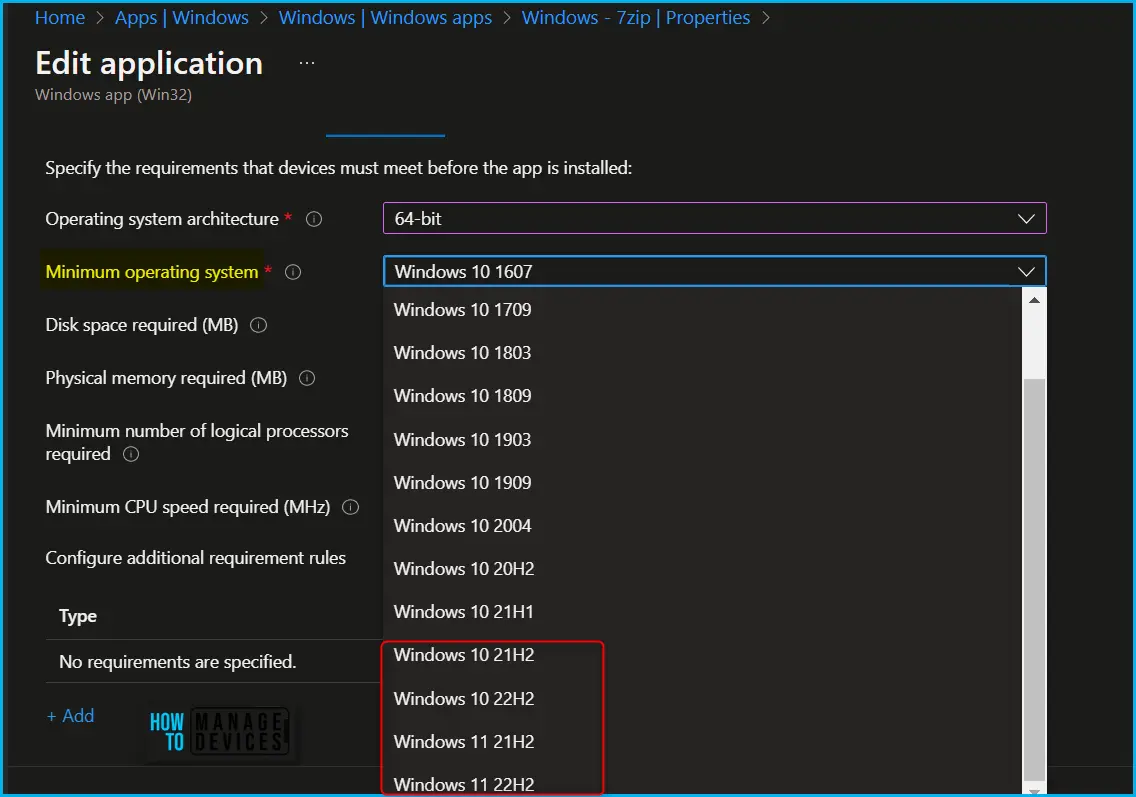
Task: Choose Windows 10 20H2 from list
Action: click(x=703, y=569)
